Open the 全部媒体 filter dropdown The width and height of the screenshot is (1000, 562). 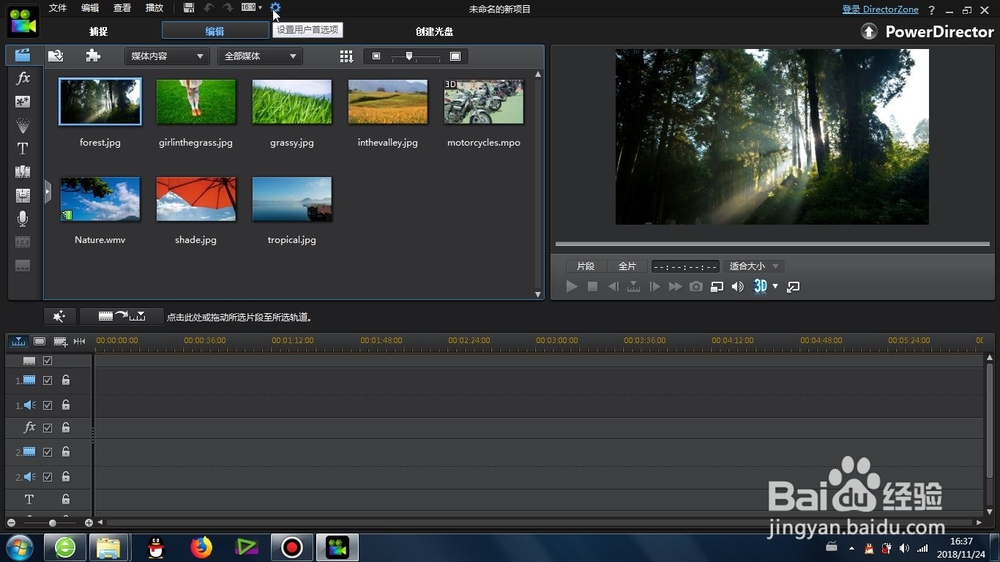click(x=260, y=56)
